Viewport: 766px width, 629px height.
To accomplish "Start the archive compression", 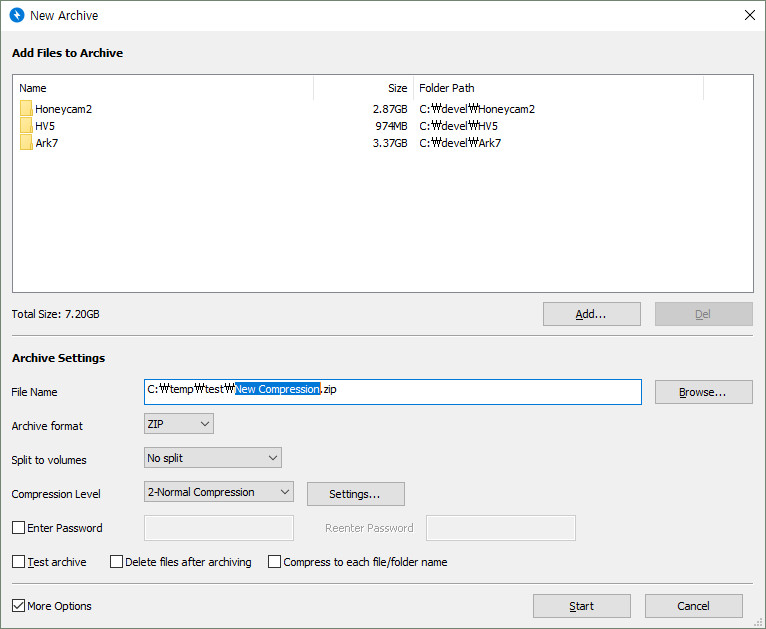I will click(x=582, y=606).
